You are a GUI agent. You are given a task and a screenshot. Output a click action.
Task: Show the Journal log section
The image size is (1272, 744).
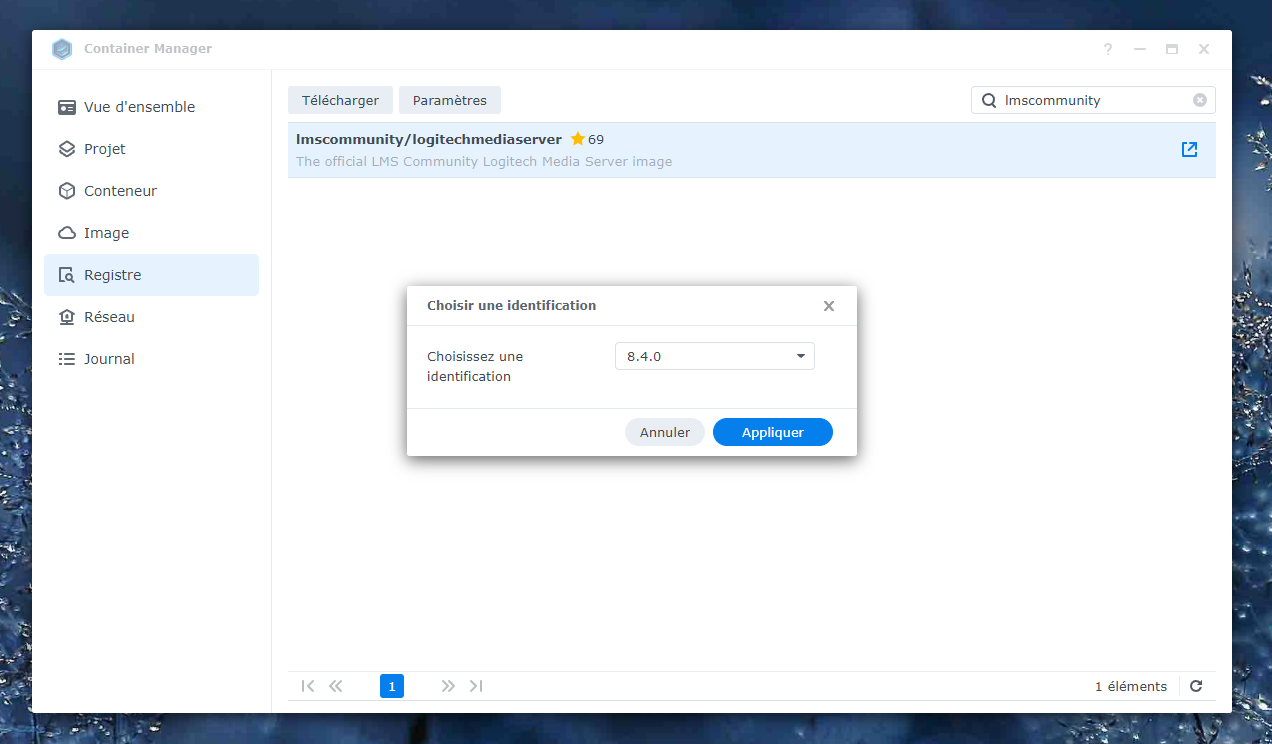[x=151, y=359]
